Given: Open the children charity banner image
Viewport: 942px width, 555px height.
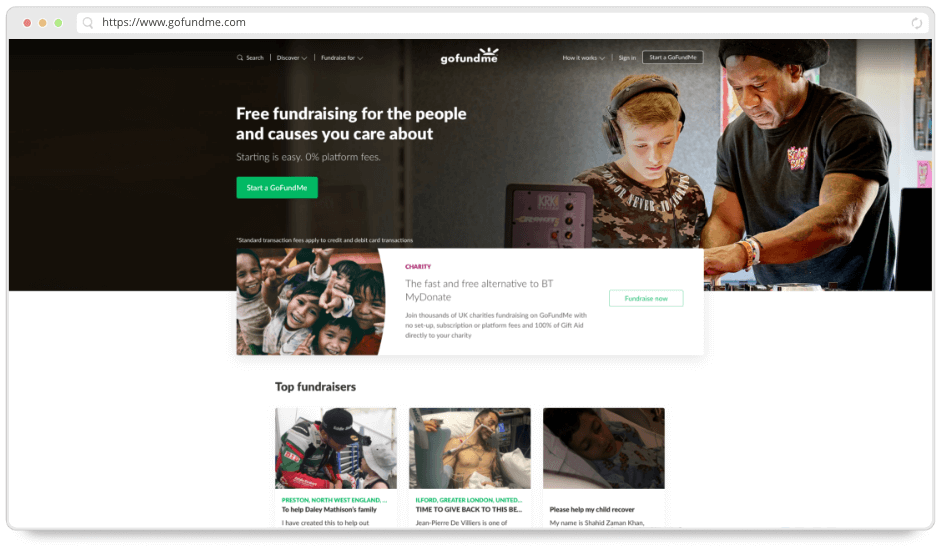Looking at the screenshot, I should [x=311, y=302].
